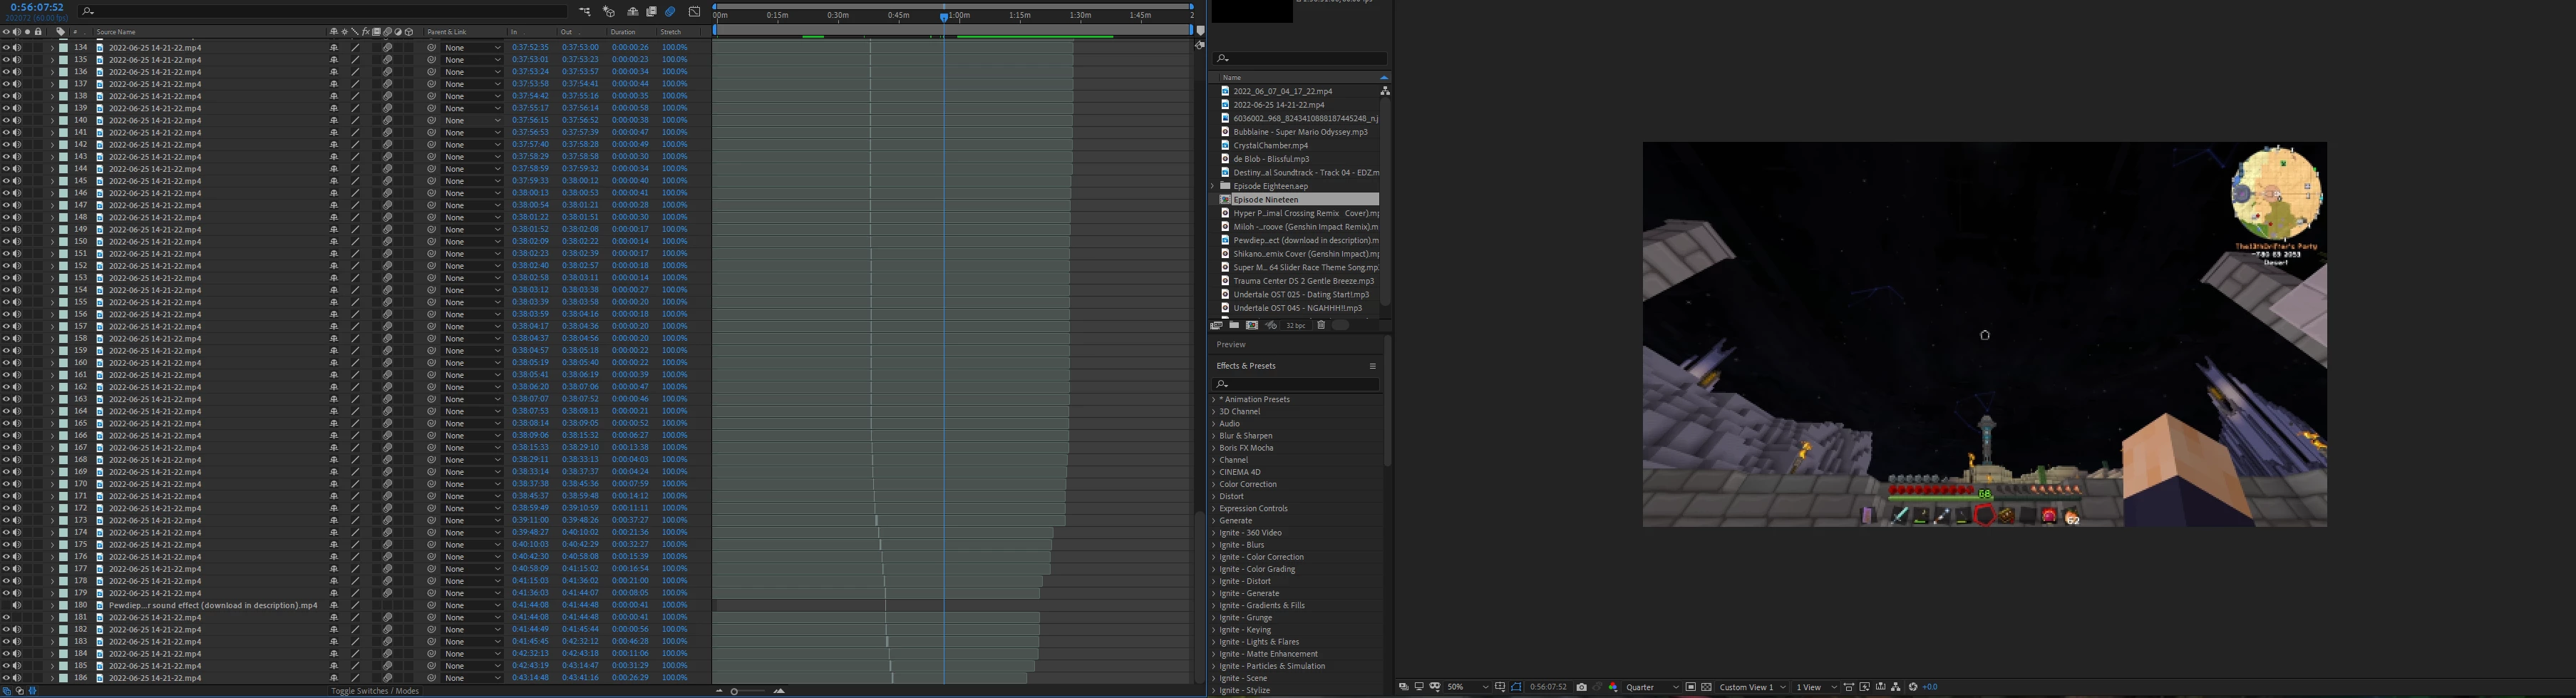
Task: Open the 50% magnification dropdown
Action: click(1467, 687)
